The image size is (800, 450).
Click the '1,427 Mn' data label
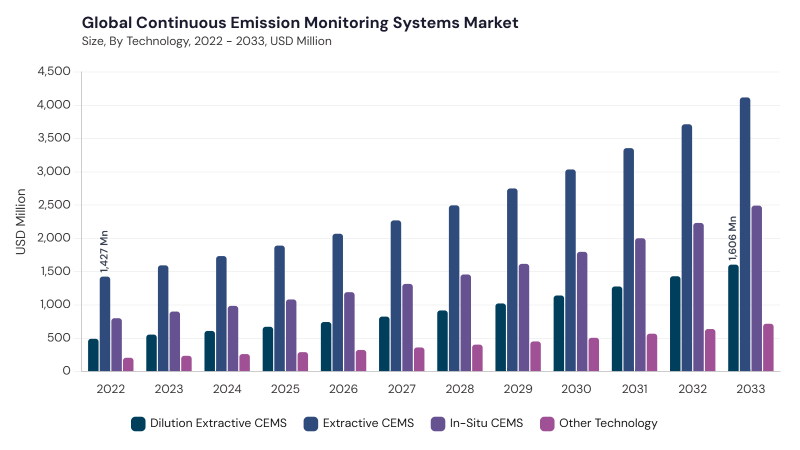coord(104,252)
